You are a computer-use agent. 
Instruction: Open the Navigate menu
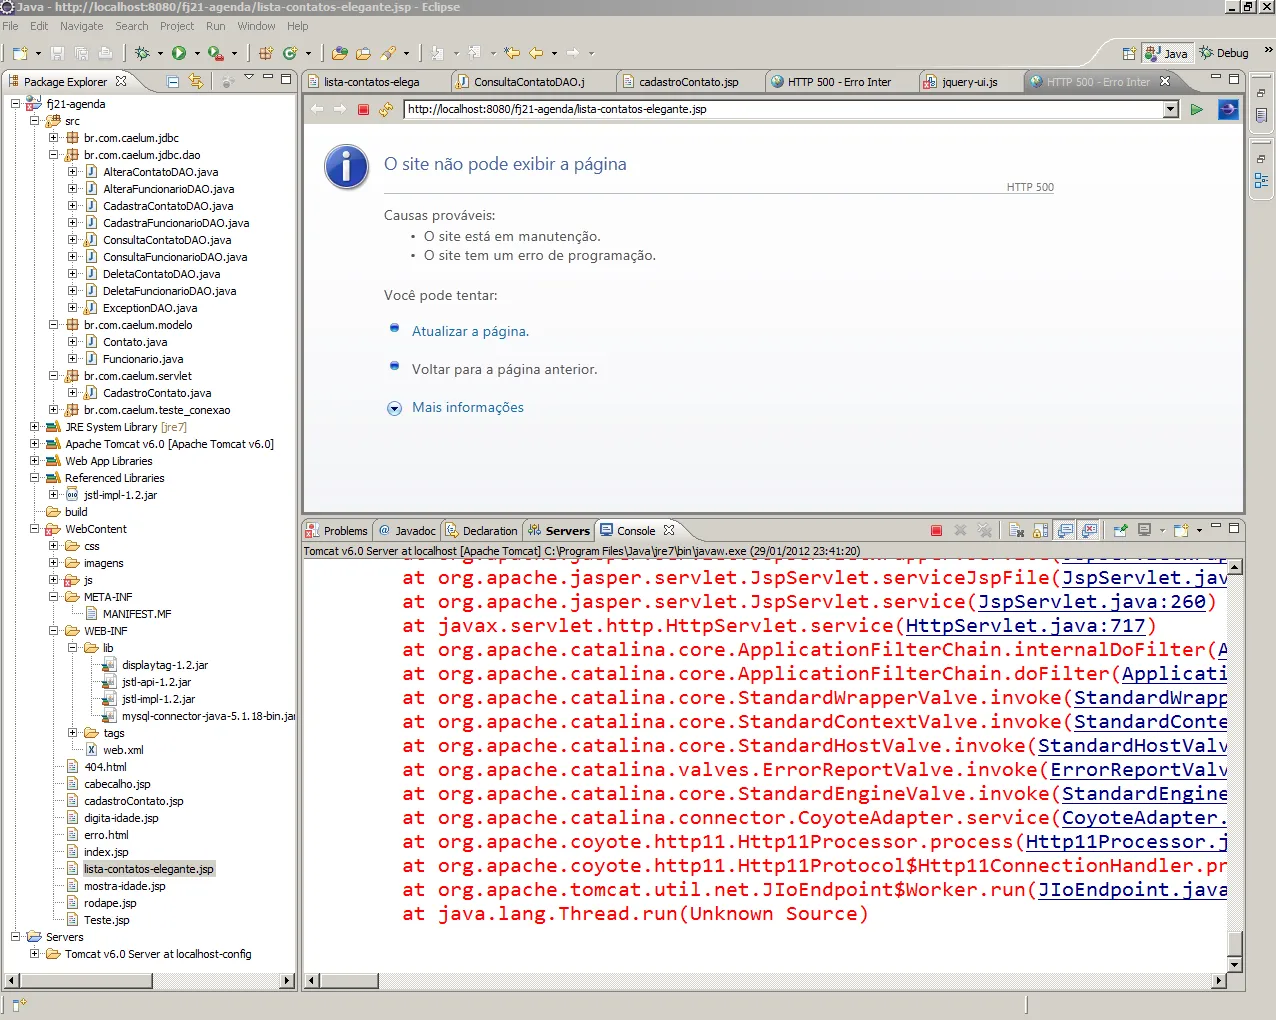click(81, 26)
